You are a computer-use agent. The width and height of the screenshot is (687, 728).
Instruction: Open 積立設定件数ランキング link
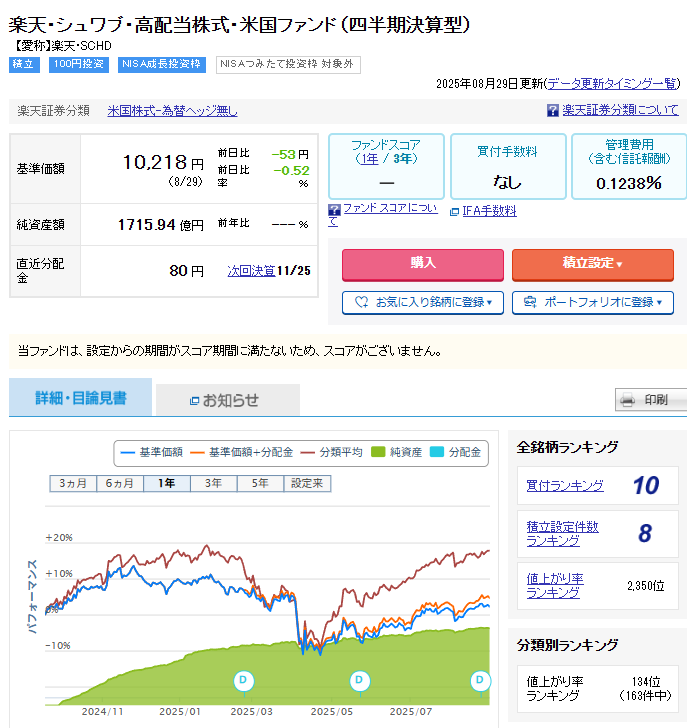pyautogui.click(x=563, y=533)
